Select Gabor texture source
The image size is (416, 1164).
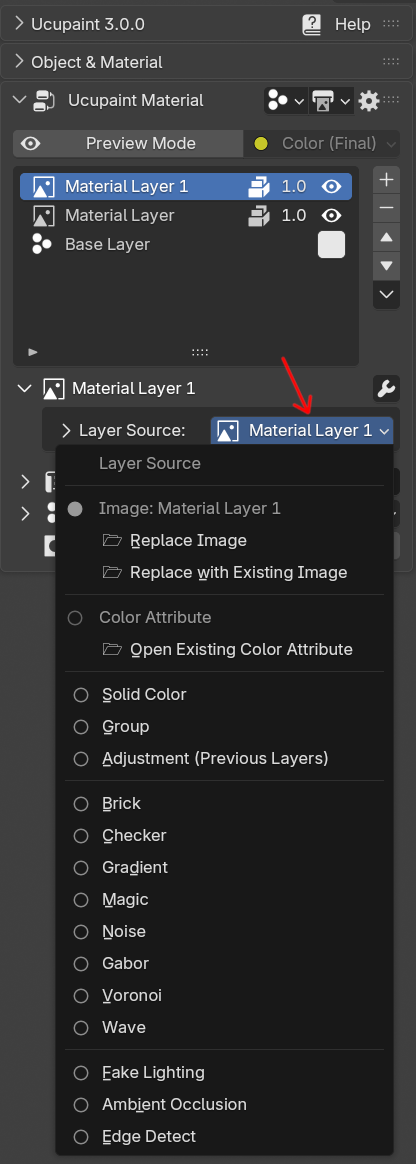pyautogui.click(x=225, y=964)
